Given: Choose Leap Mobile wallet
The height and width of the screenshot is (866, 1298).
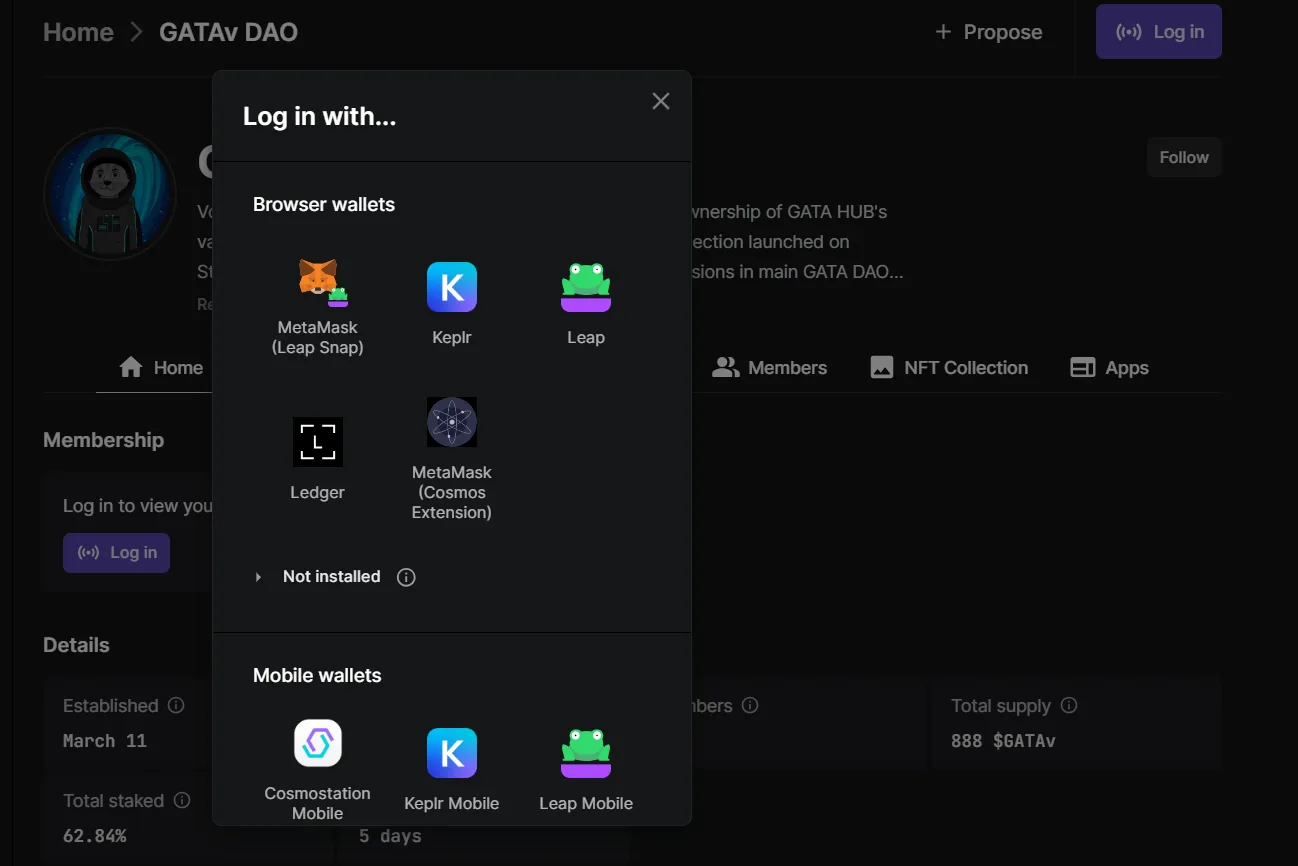Looking at the screenshot, I should (586, 769).
